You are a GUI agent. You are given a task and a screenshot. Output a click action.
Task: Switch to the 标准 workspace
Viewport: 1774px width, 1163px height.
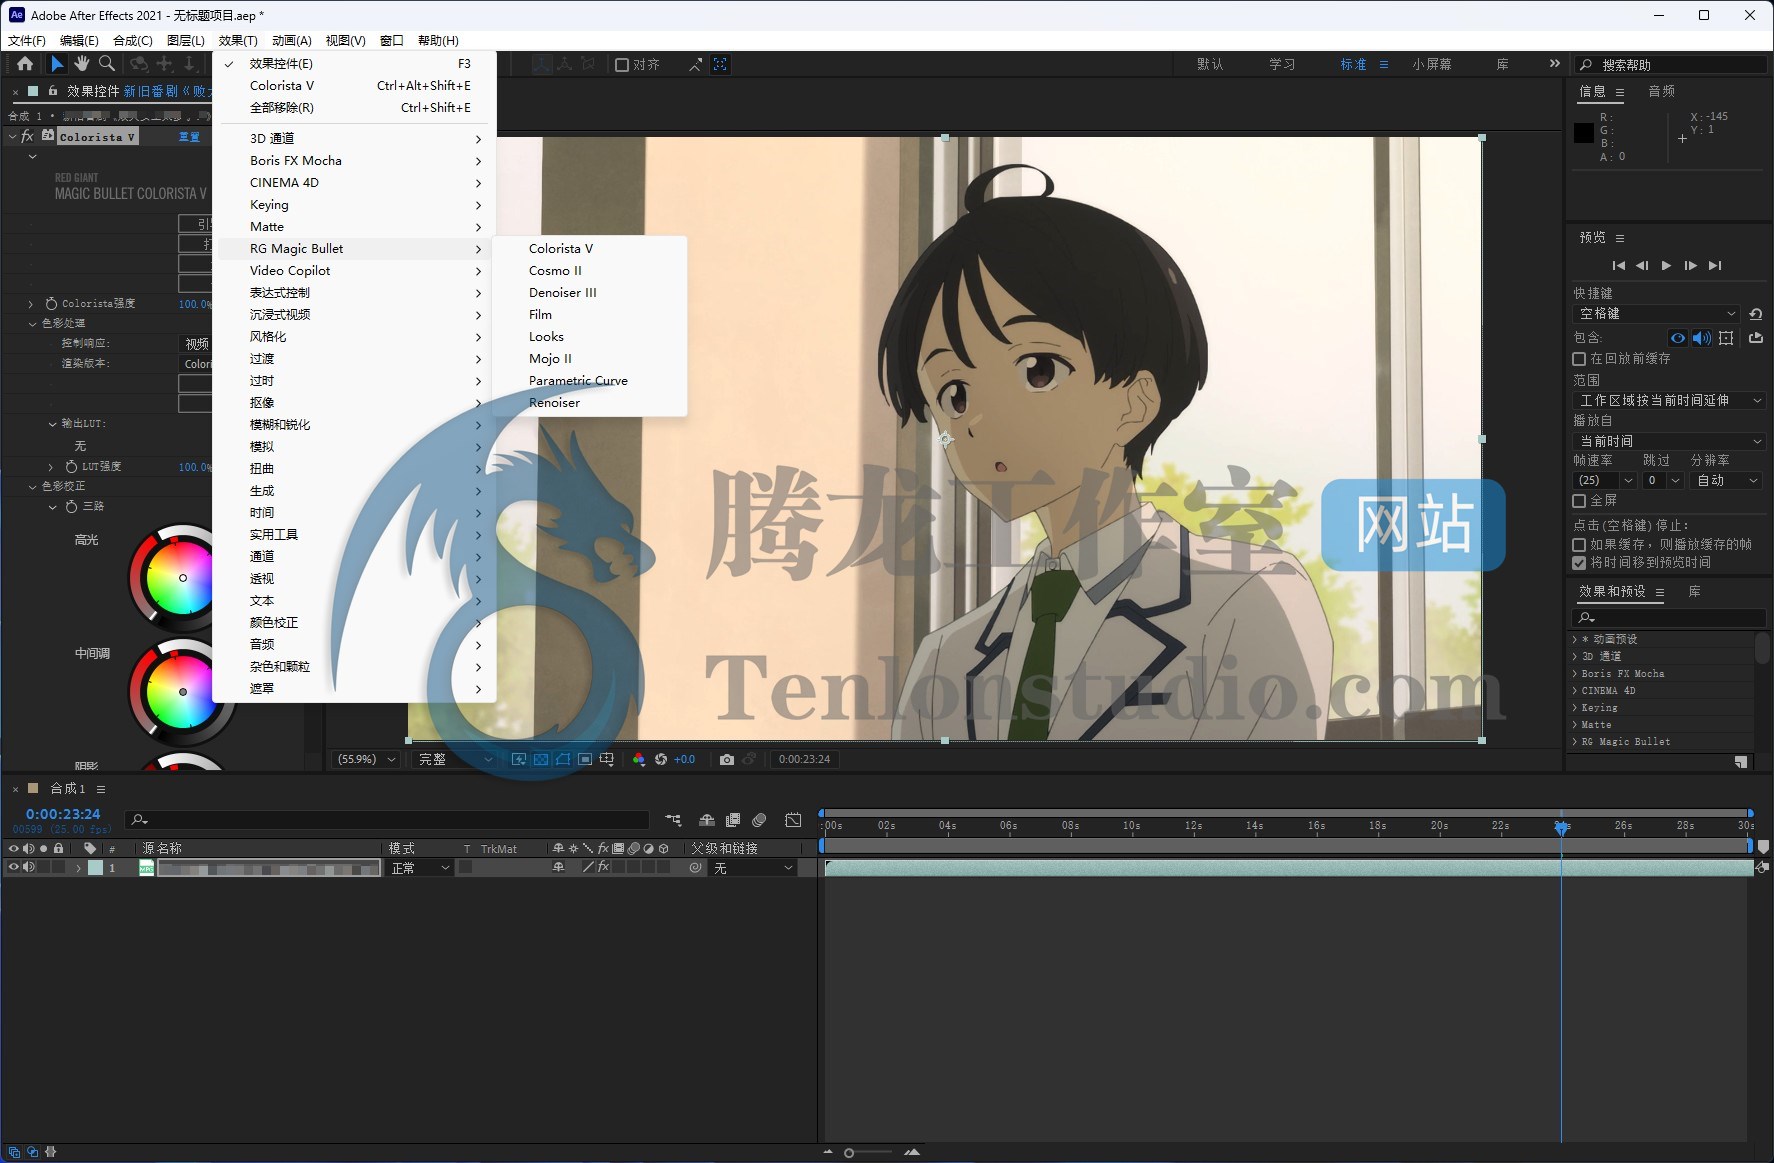[1354, 64]
